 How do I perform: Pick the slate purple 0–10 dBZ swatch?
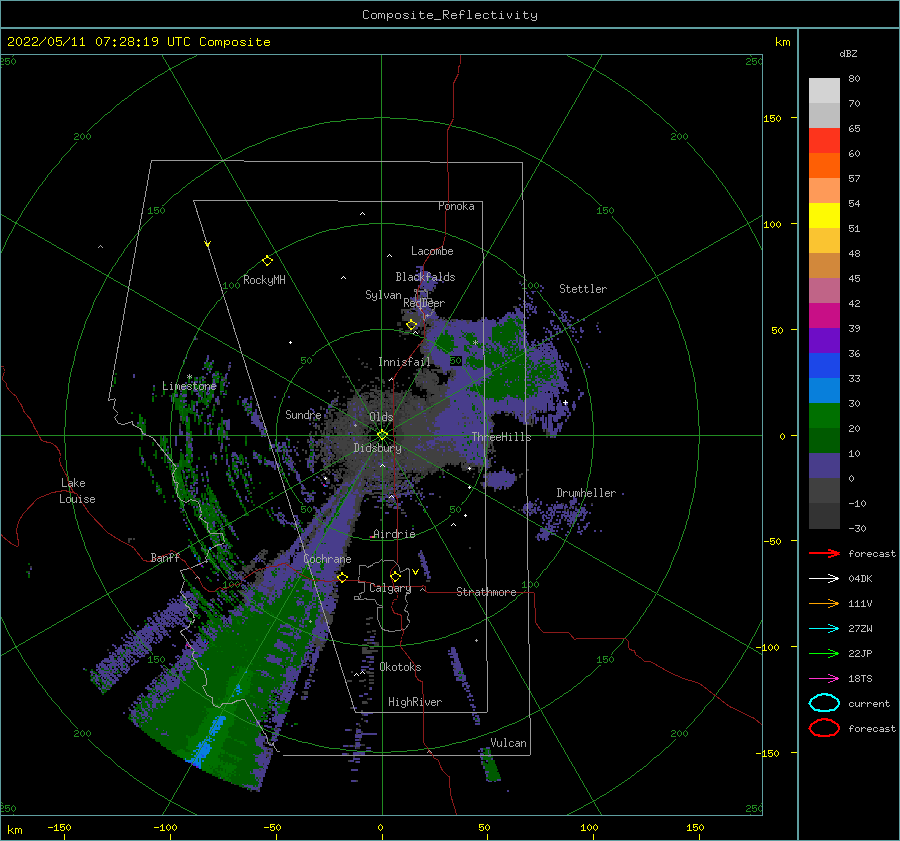click(824, 466)
